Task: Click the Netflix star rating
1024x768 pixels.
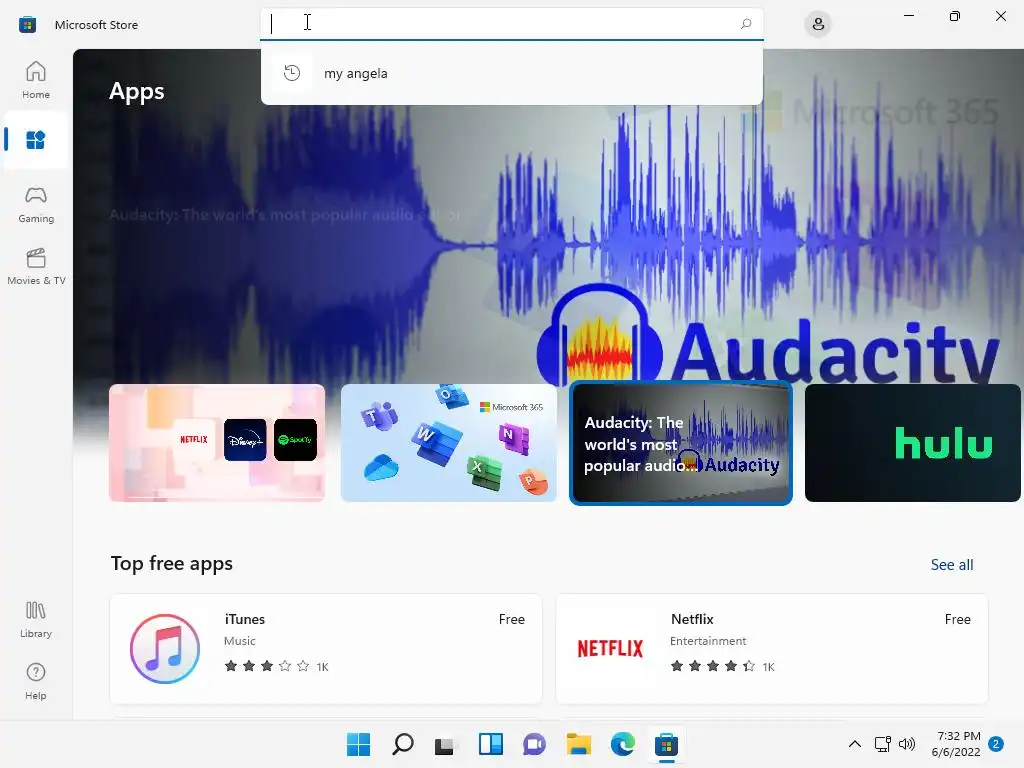Action: tap(713, 666)
